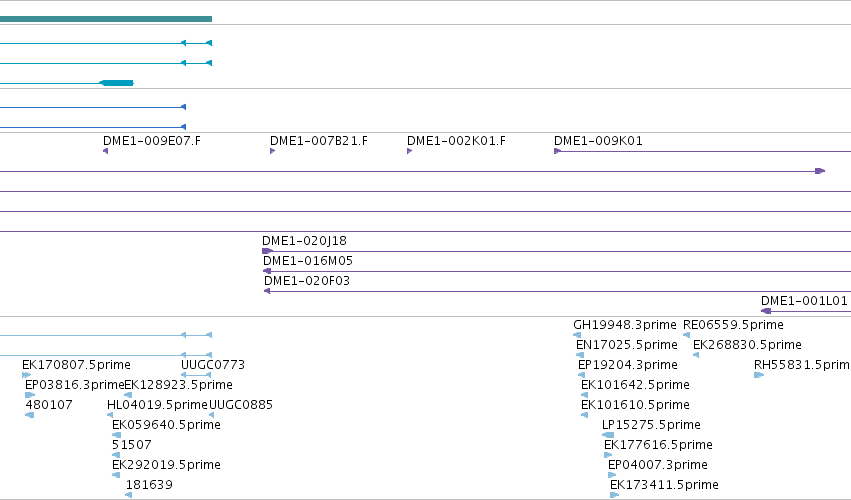Select the DME1-002K01.F feature label
This screenshot has width=851, height=500.
[x=456, y=141]
